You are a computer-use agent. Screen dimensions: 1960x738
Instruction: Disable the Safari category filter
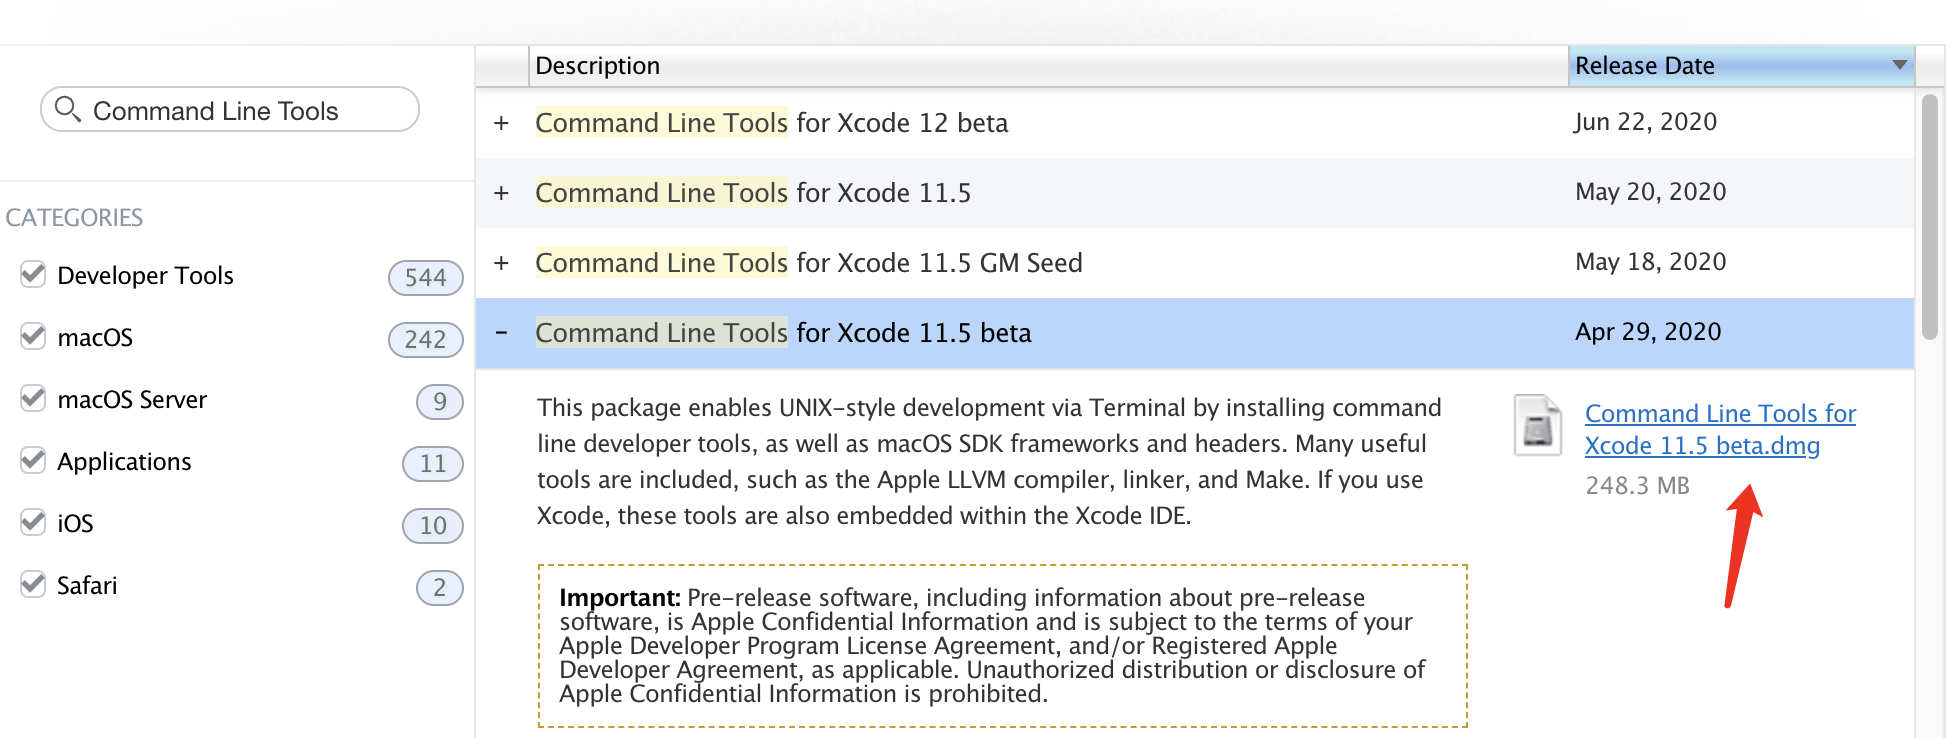(x=33, y=585)
